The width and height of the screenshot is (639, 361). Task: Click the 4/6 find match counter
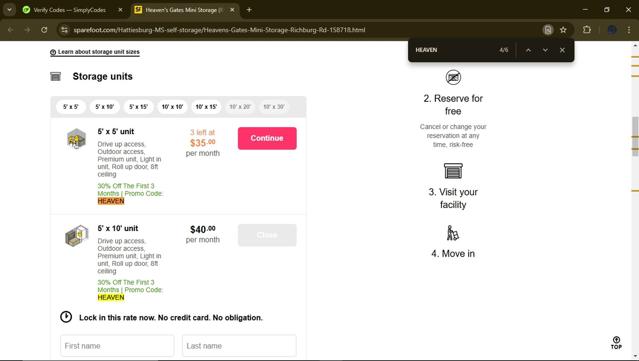click(x=504, y=50)
